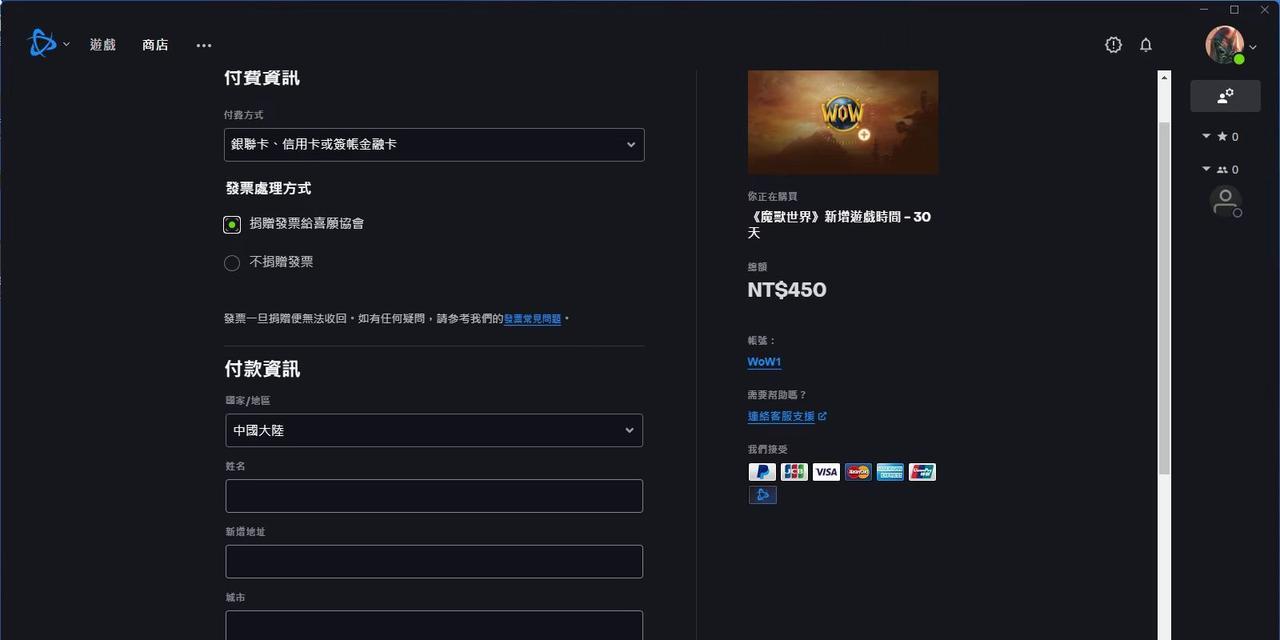Expand the favorites star list
This screenshot has width=1280, height=640.
(x=1206, y=137)
